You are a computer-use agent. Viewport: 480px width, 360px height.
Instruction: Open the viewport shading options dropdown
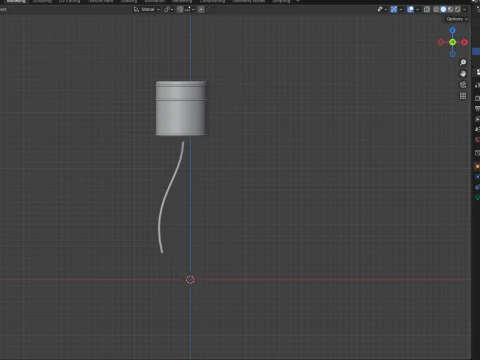click(x=465, y=9)
